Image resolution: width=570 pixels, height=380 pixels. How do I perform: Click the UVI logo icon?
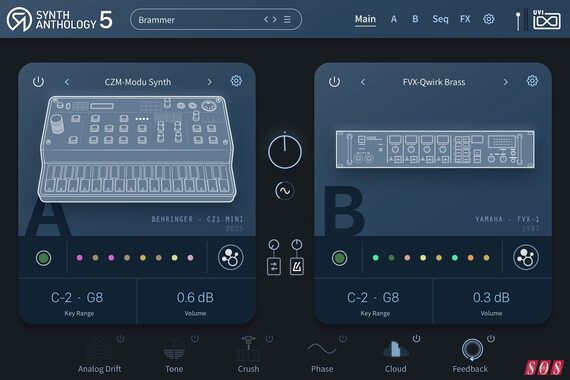(546, 20)
